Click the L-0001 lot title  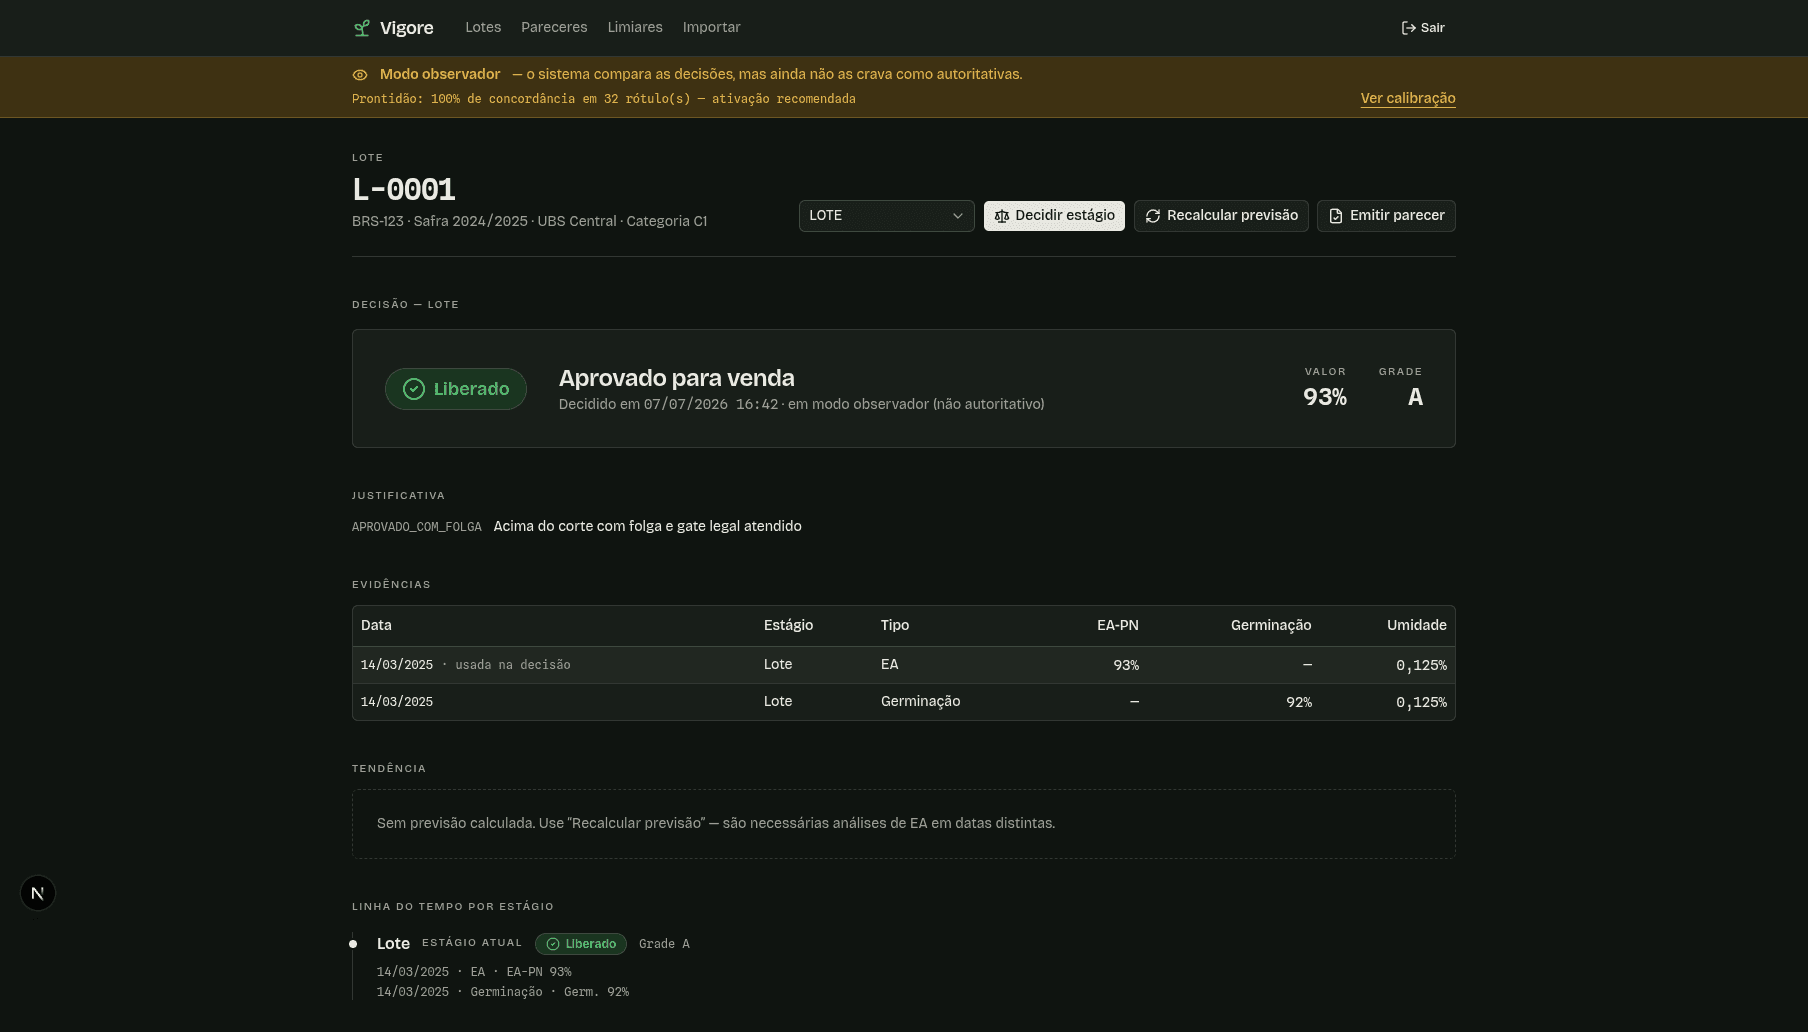pos(404,189)
